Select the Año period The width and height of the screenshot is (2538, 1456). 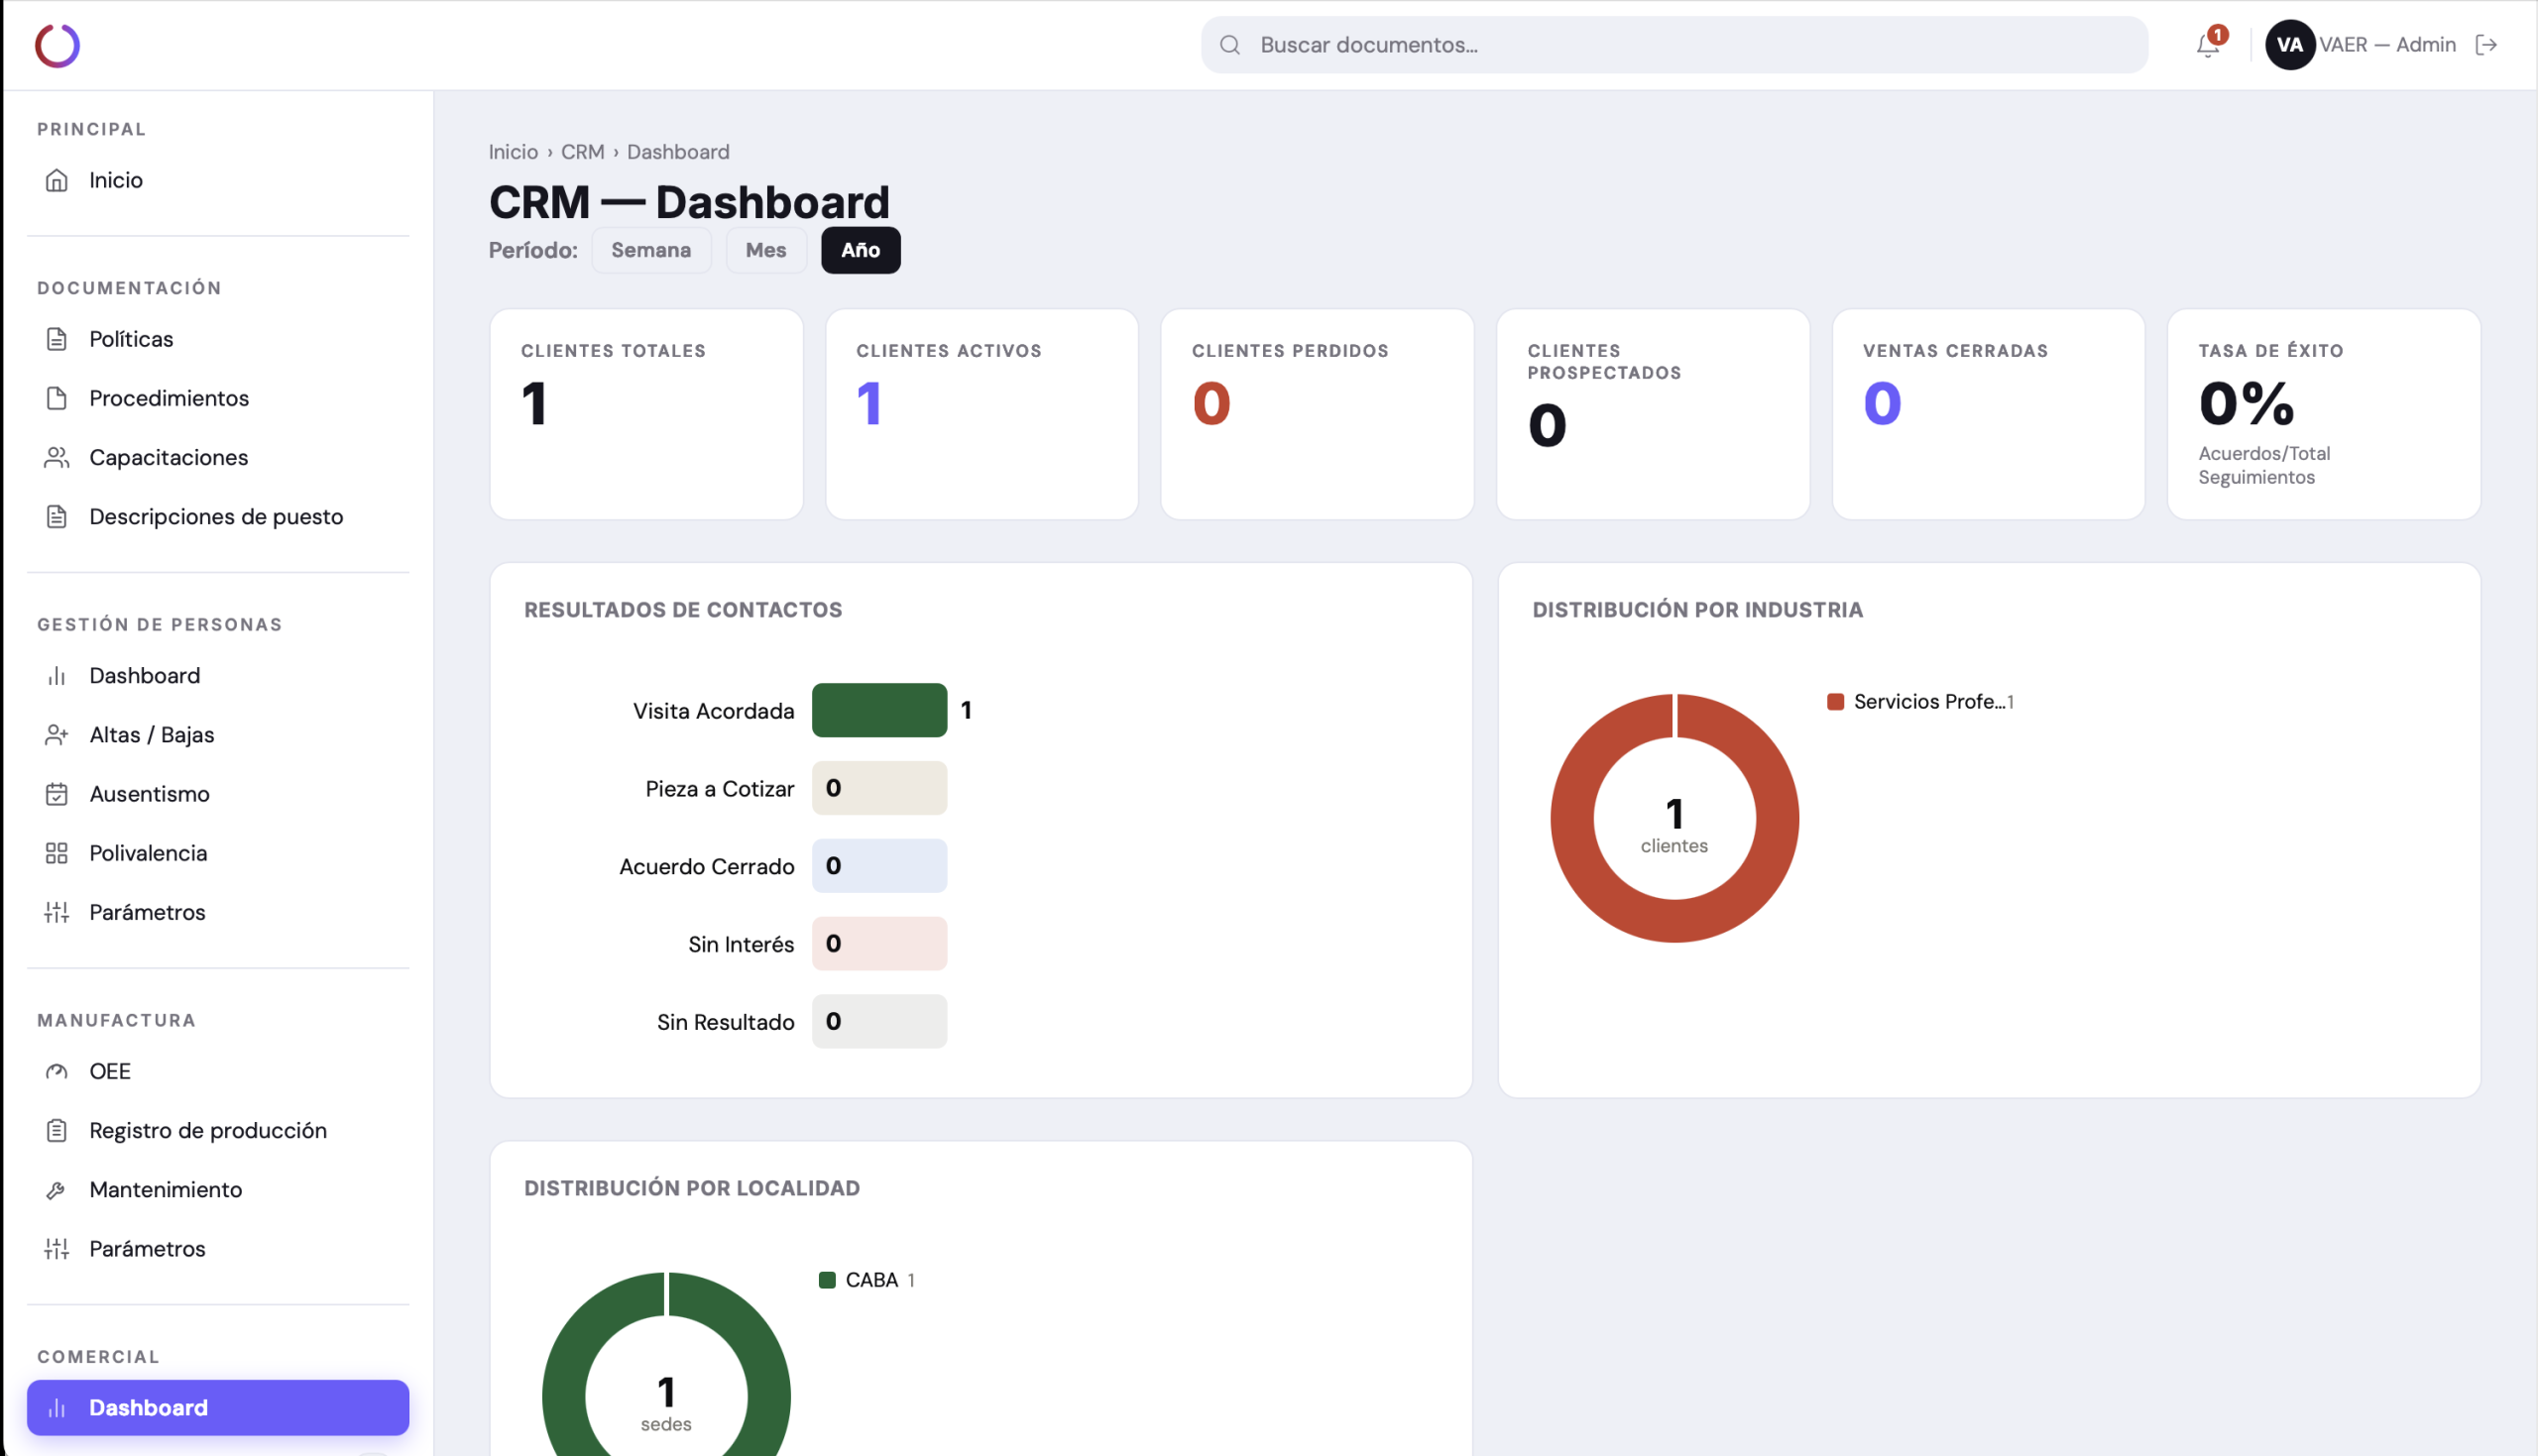860,250
